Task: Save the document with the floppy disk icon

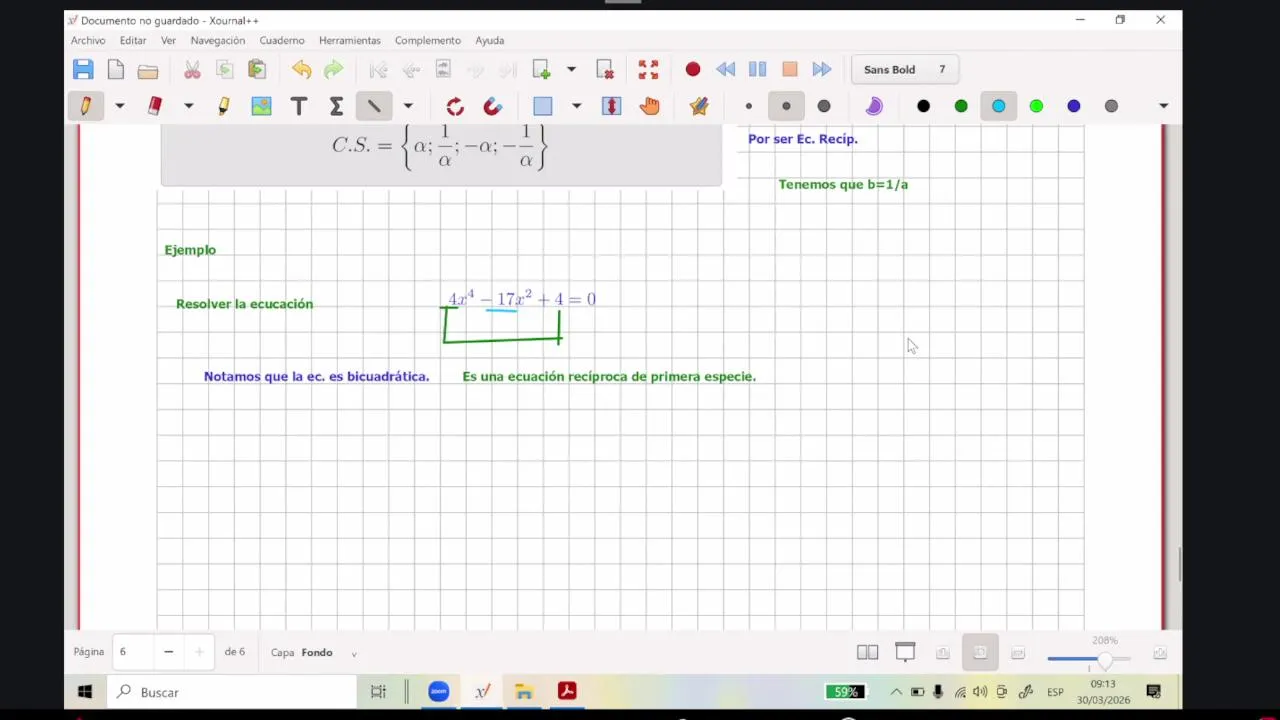Action: 83,69
